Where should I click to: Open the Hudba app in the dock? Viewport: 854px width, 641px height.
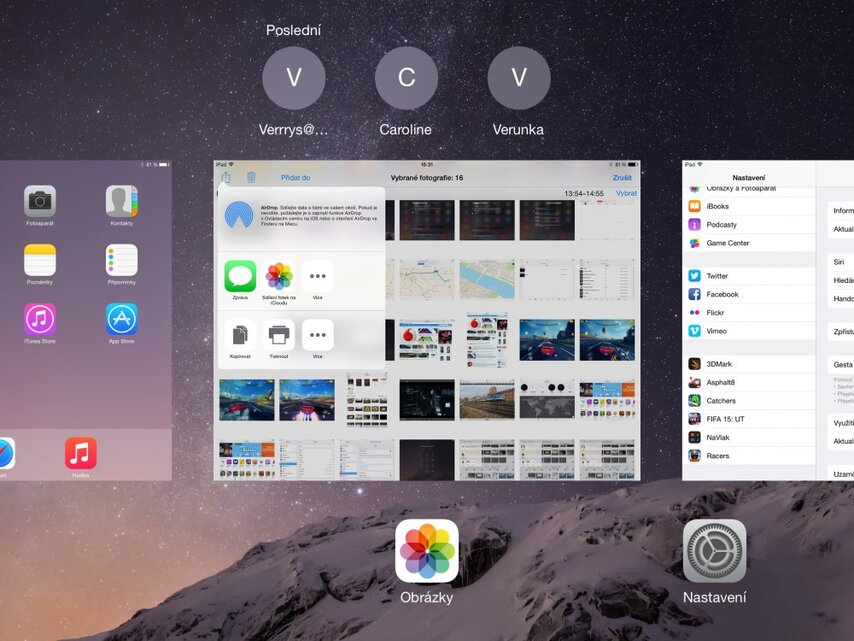80,453
